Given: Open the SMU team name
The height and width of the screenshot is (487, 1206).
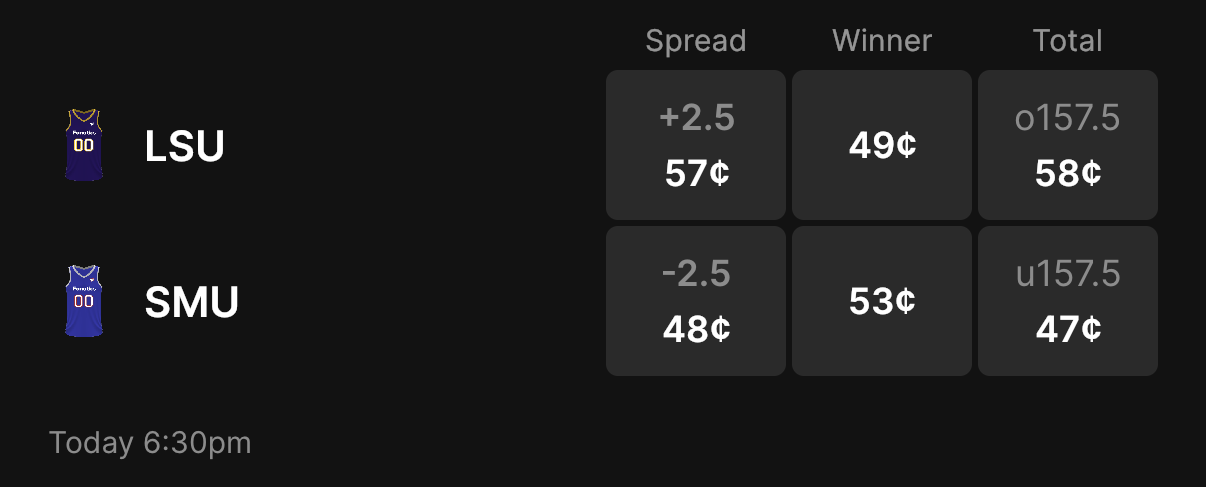Looking at the screenshot, I should tap(192, 302).
